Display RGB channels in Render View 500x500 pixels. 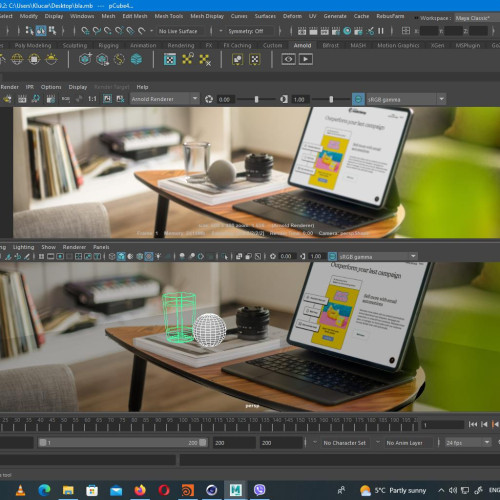click(65, 99)
